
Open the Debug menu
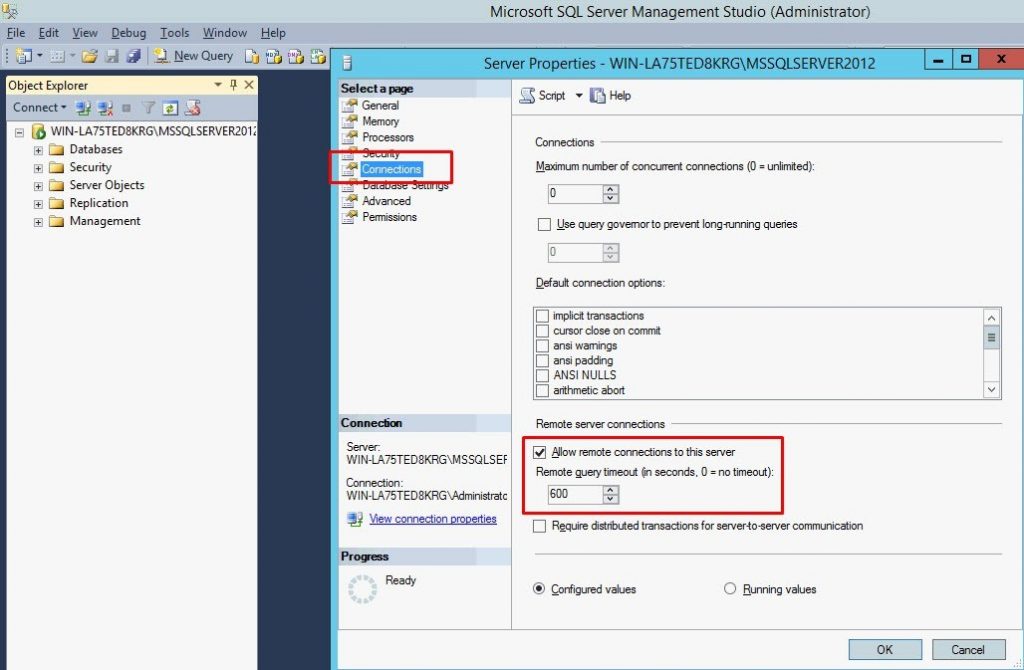coord(128,32)
